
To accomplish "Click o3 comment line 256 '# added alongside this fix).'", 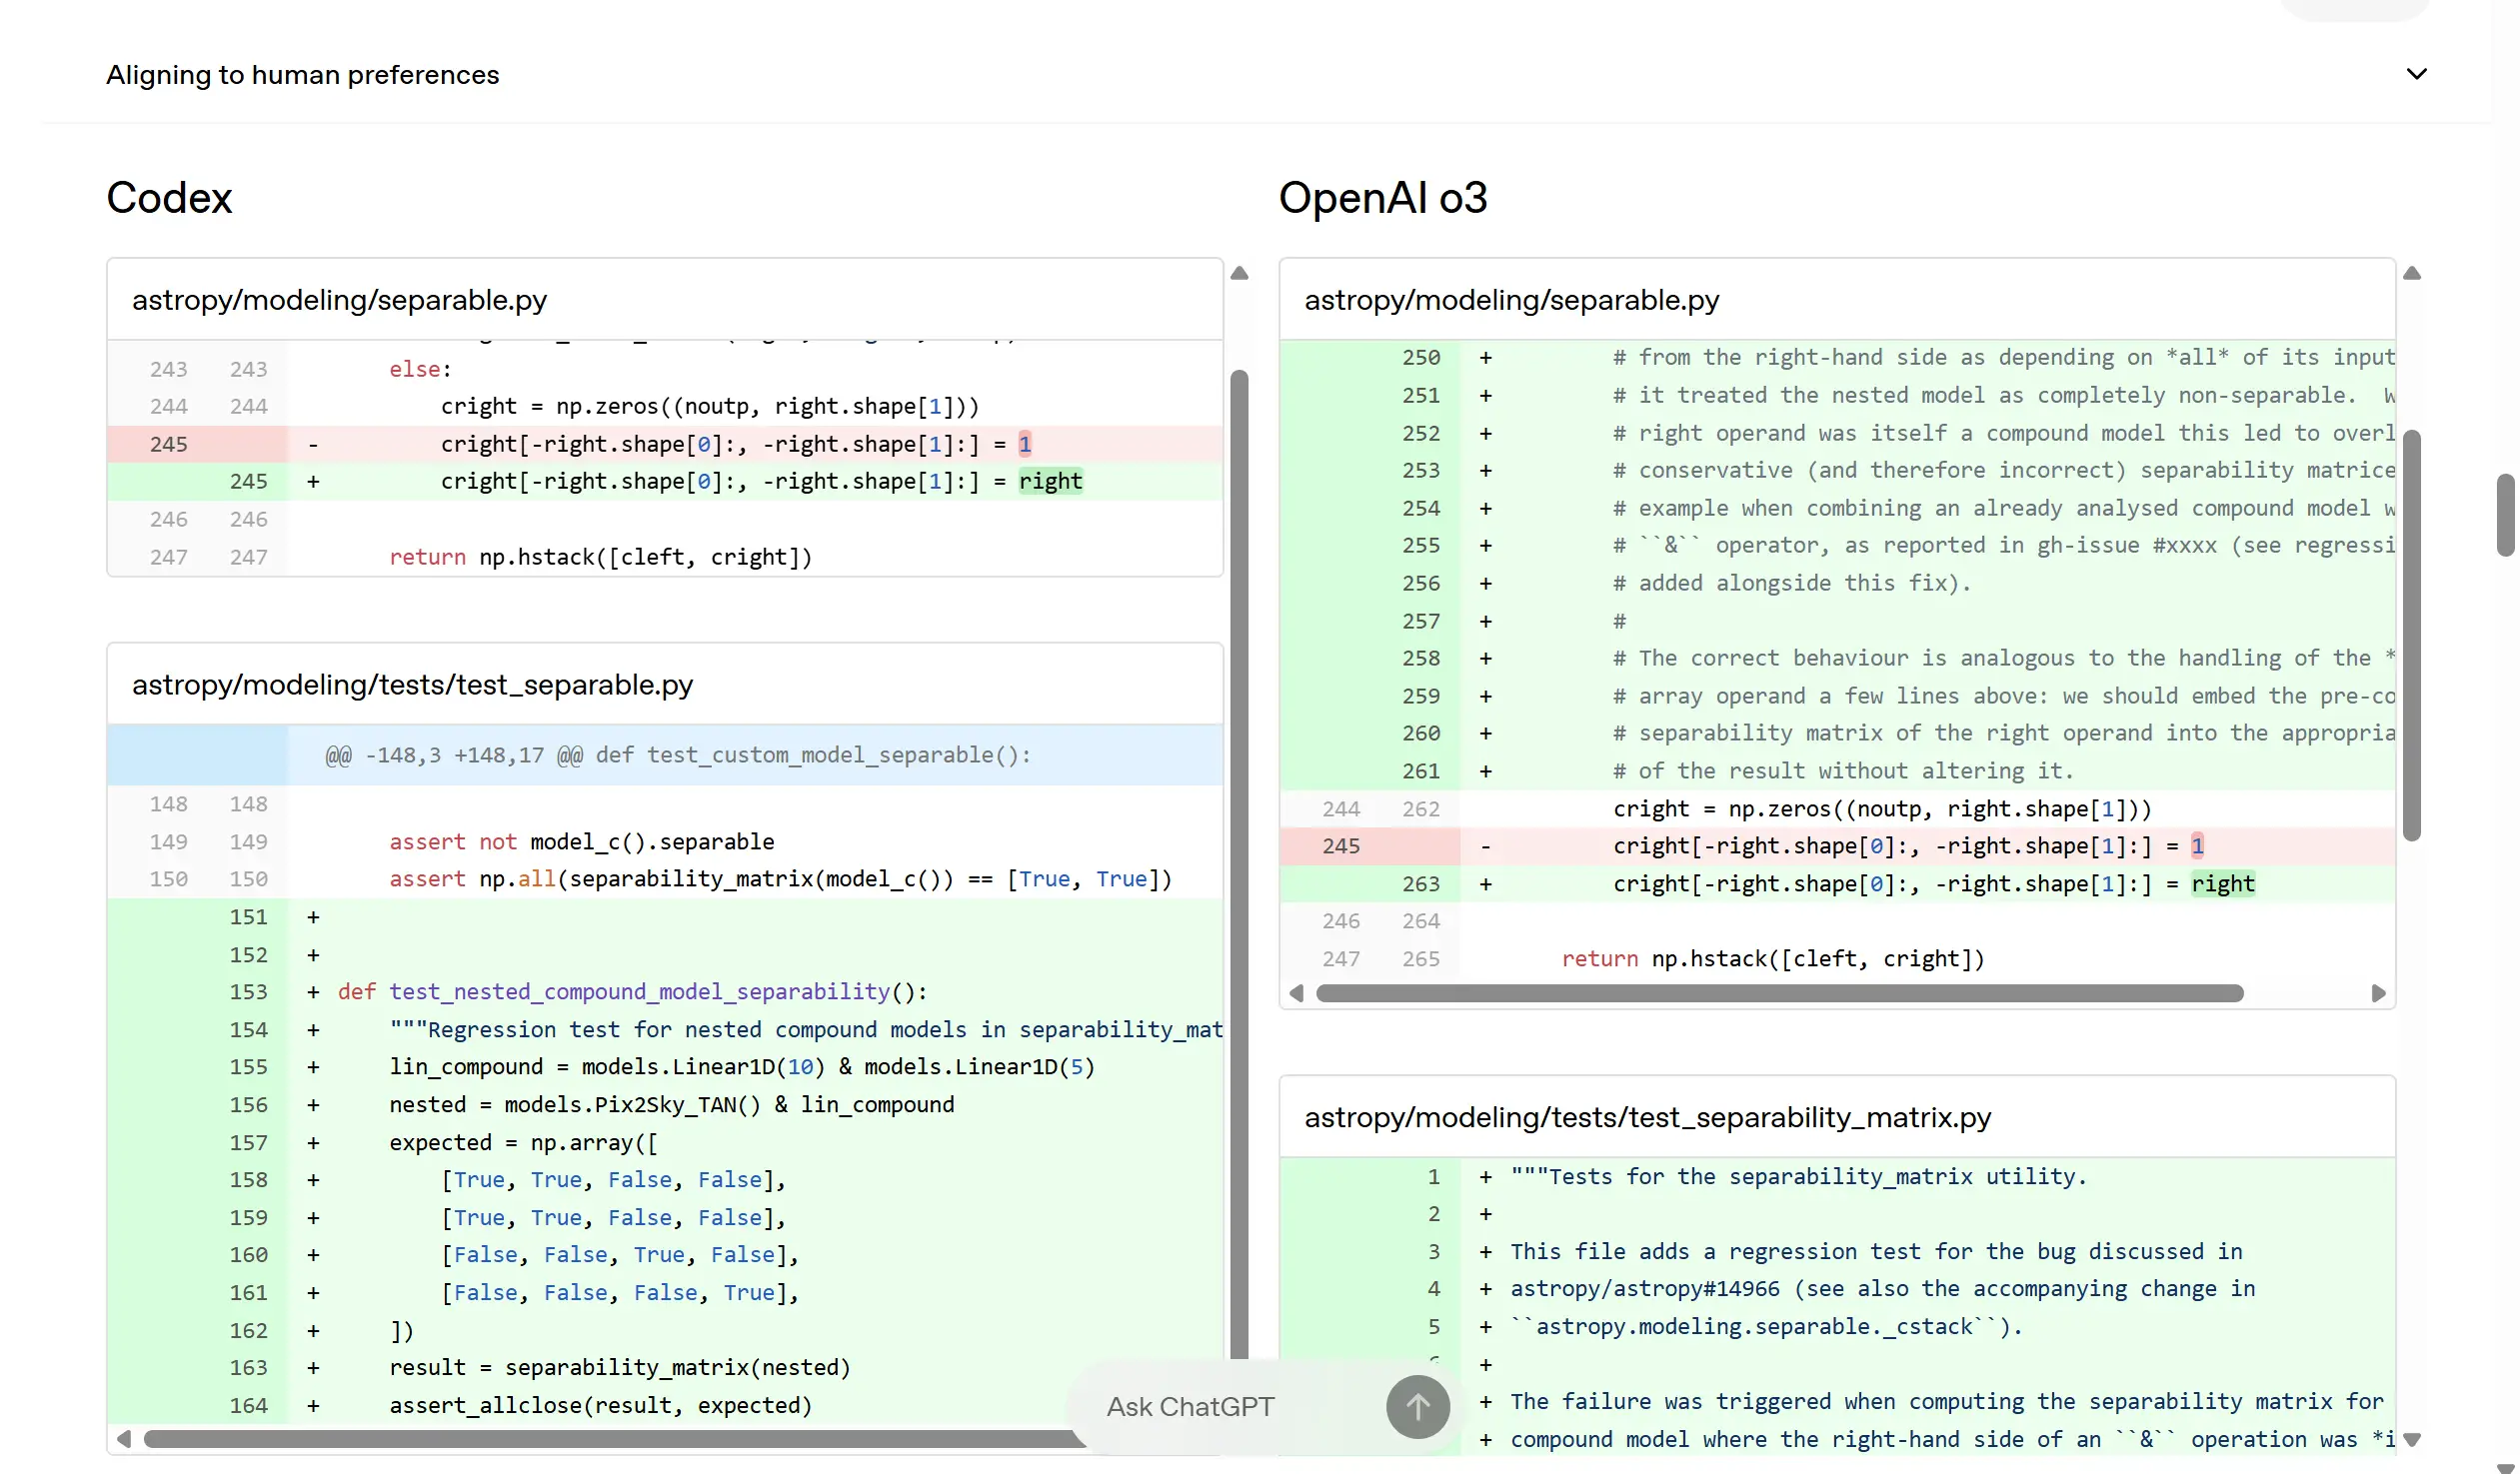I will coord(1838,583).
